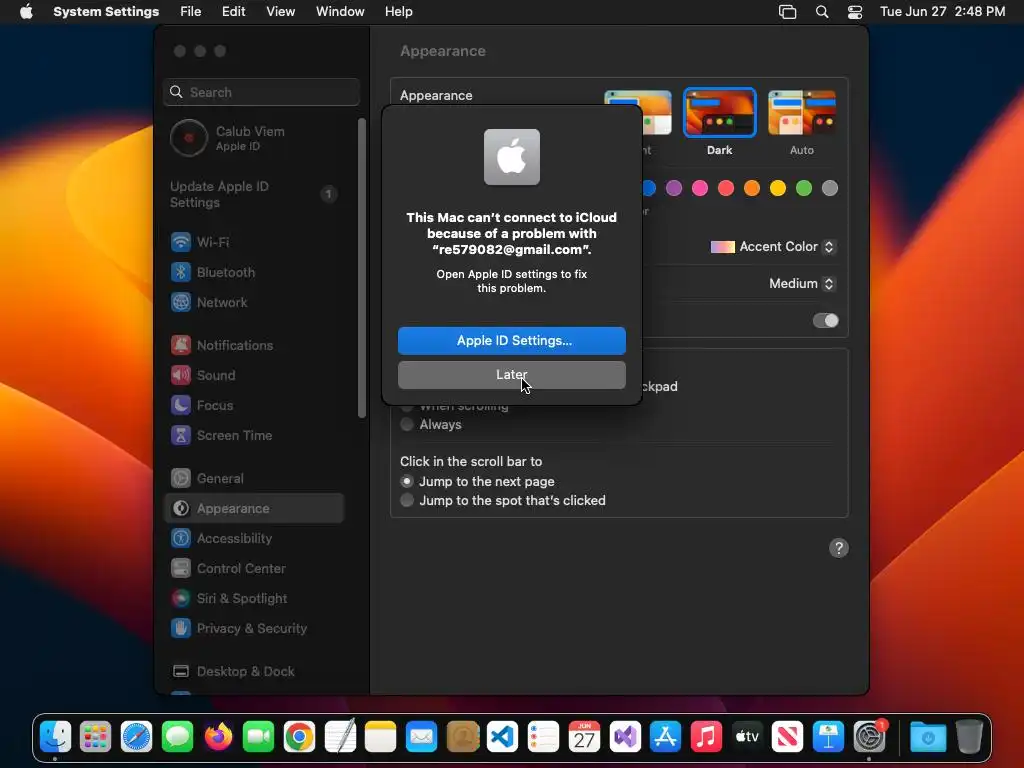Viewport: 1024px width, 768px height.
Task: Open Launchpad from the Dock
Action: coord(95,737)
